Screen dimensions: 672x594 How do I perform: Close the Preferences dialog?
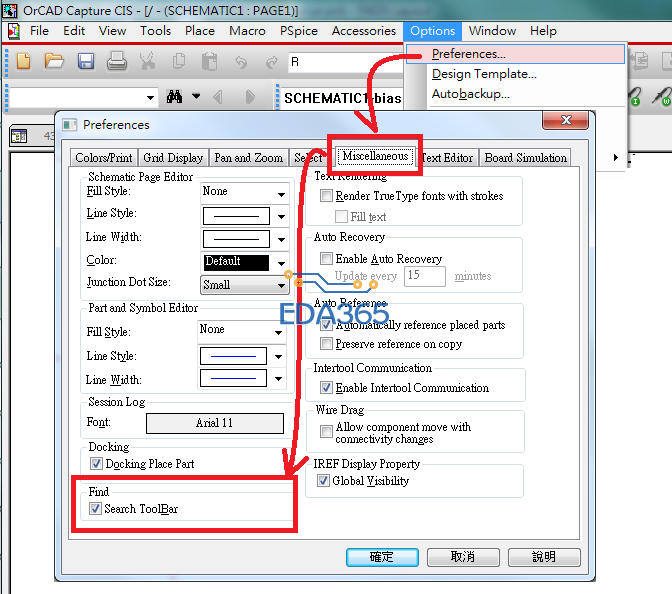[x=566, y=120]
